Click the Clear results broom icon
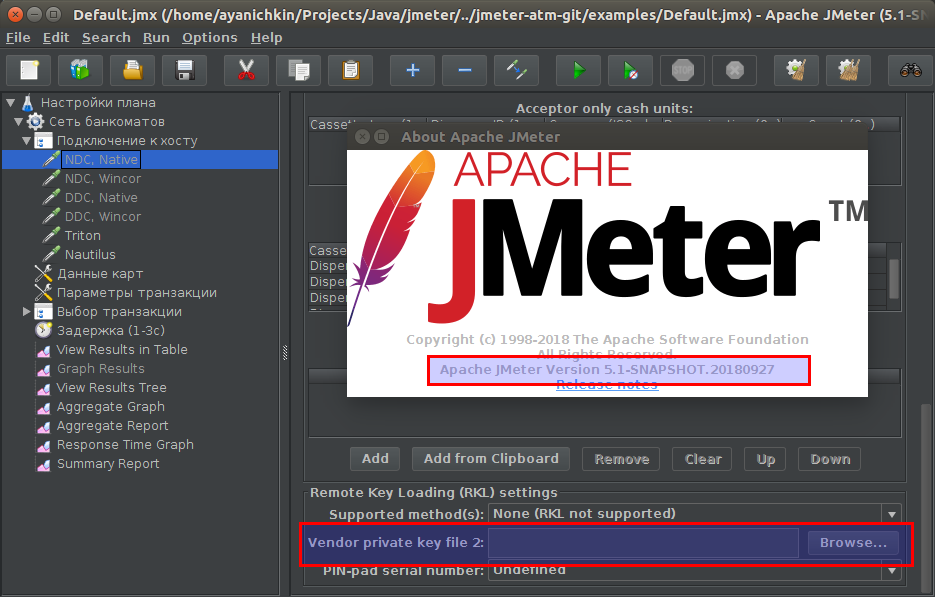Image resolution: width=935 pixels, height=597 pixels. (x=797, y=70)
